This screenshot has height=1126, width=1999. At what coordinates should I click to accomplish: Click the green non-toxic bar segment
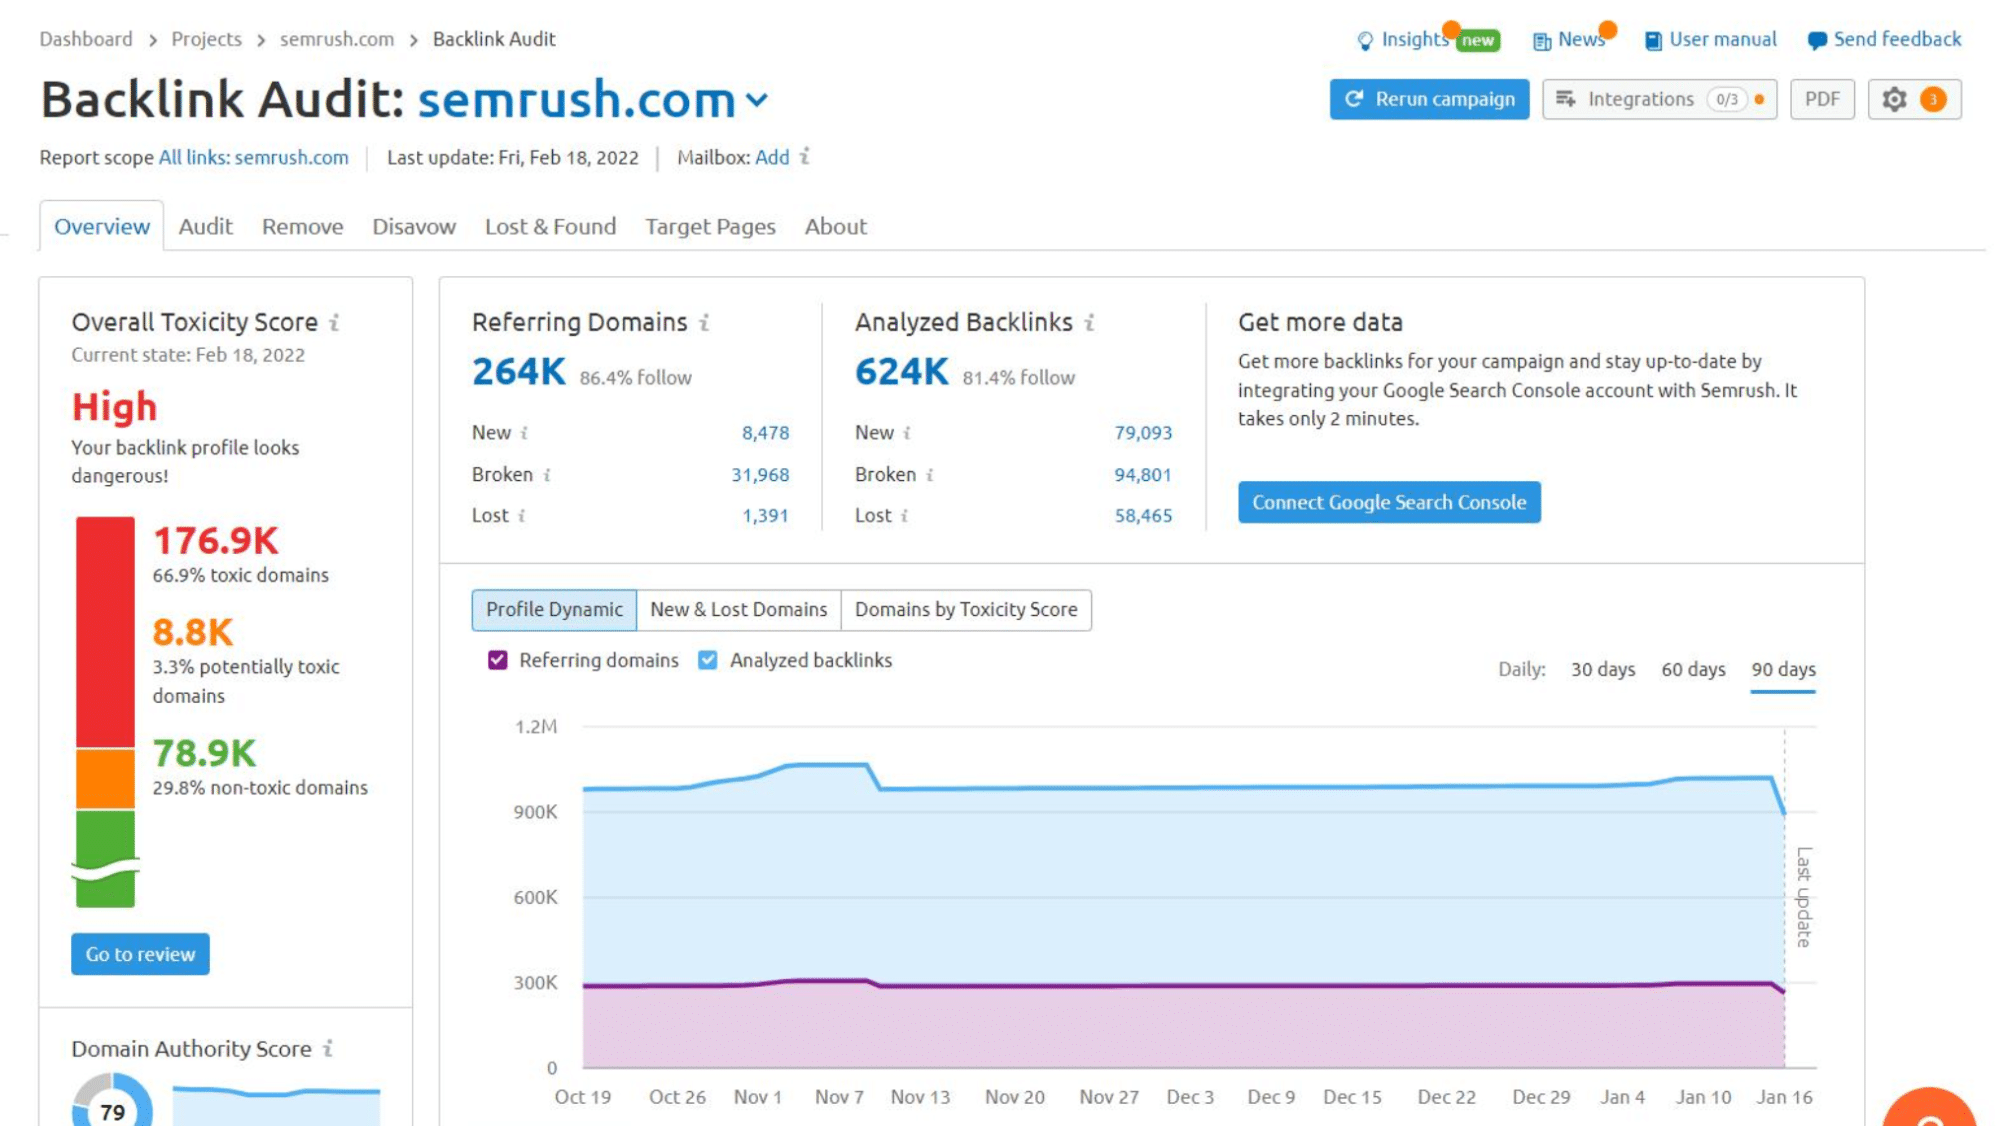(x=105, y=858)
